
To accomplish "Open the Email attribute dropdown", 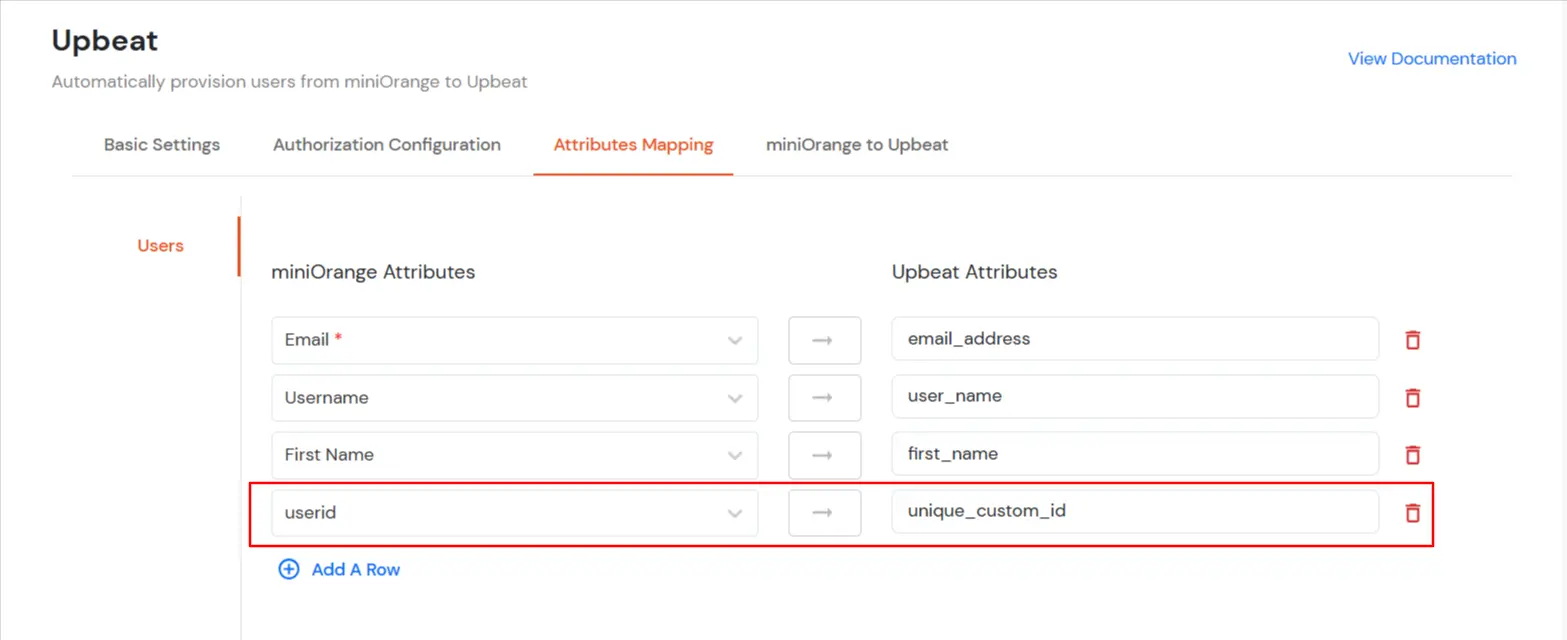I will tap(515, 340).
